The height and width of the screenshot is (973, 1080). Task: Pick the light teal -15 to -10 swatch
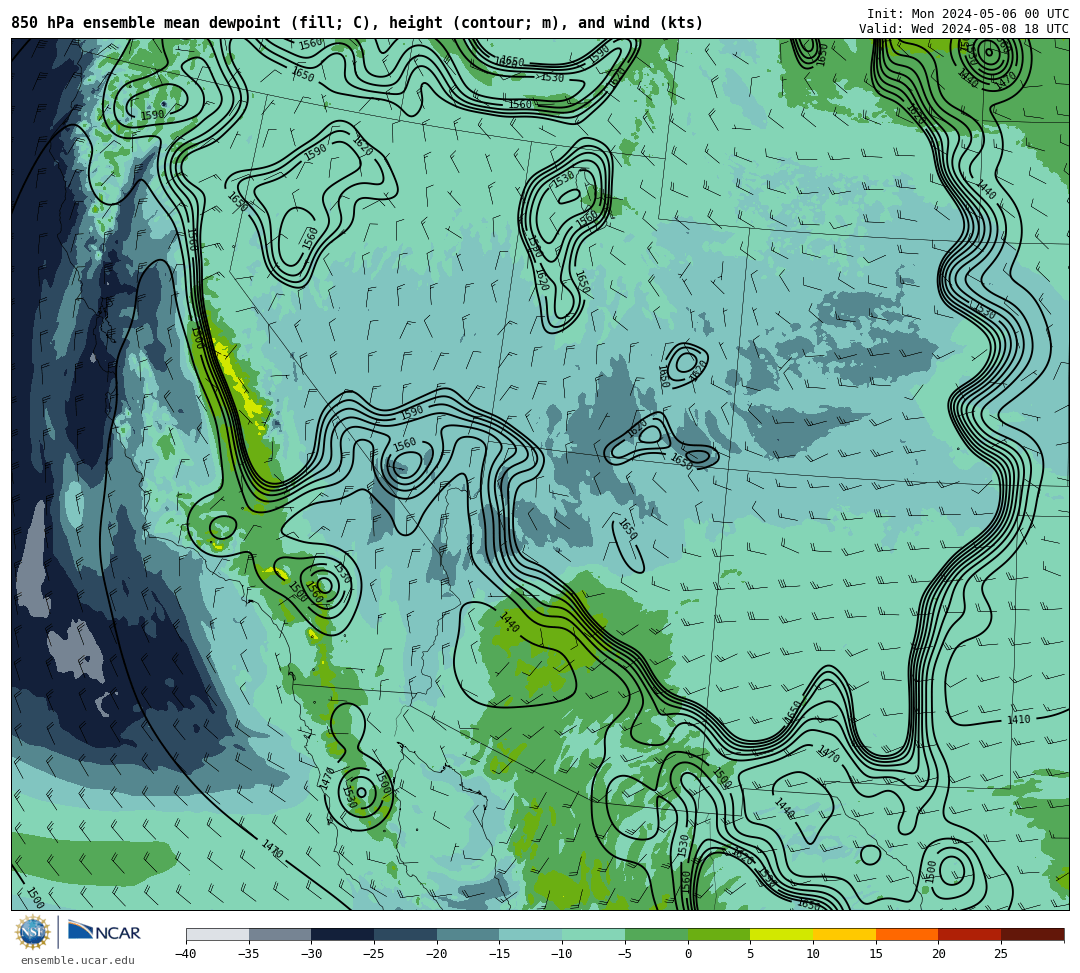531,934
